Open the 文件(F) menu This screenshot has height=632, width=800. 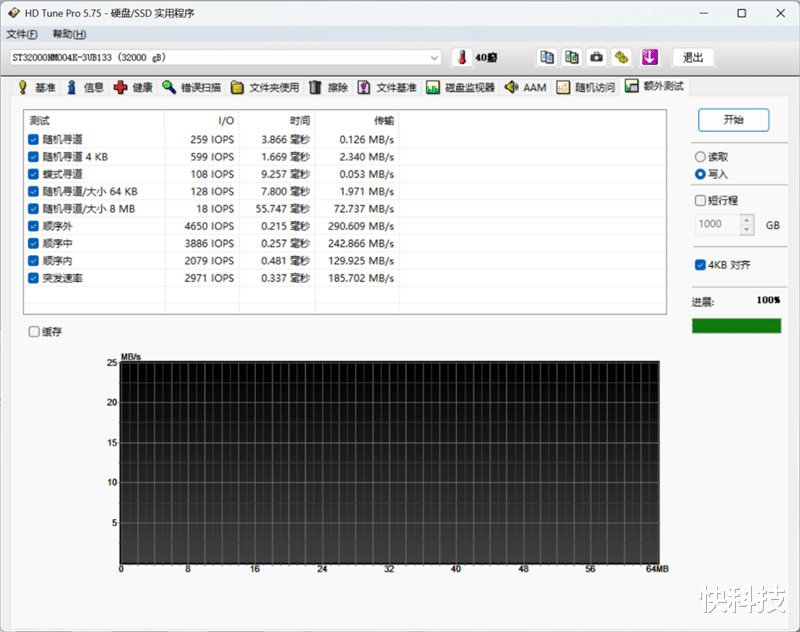(x=22, y=34)
